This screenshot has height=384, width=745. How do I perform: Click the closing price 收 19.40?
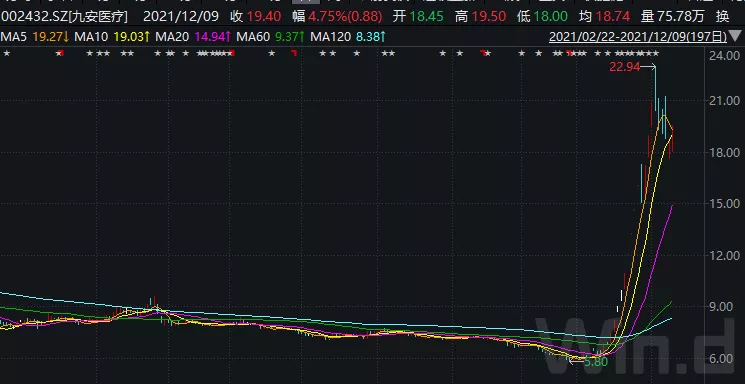[256, 17]
